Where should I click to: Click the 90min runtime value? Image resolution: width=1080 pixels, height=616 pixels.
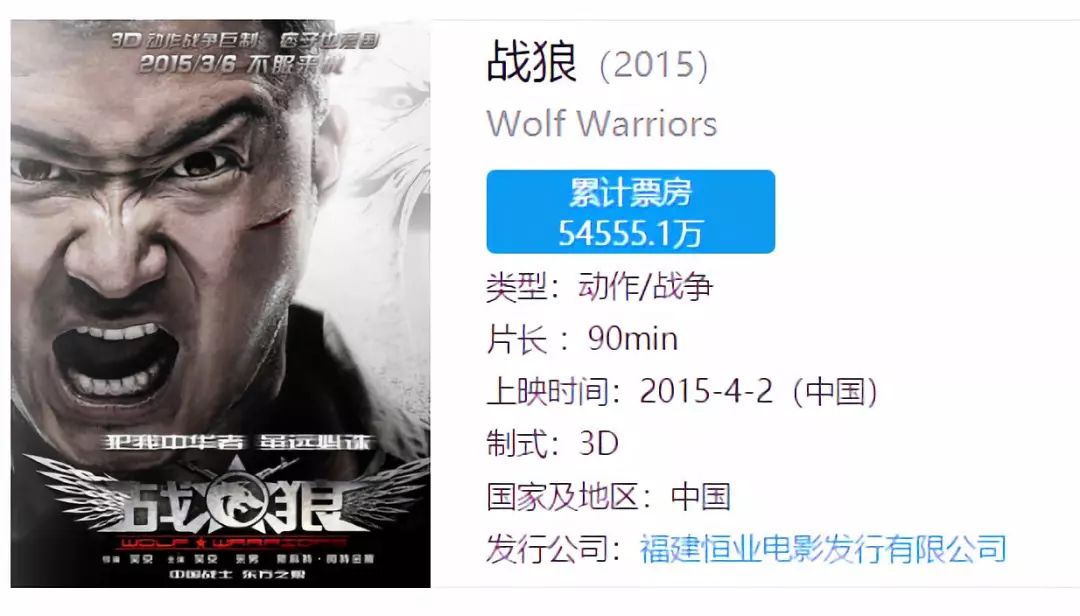[x=633, y=339]
